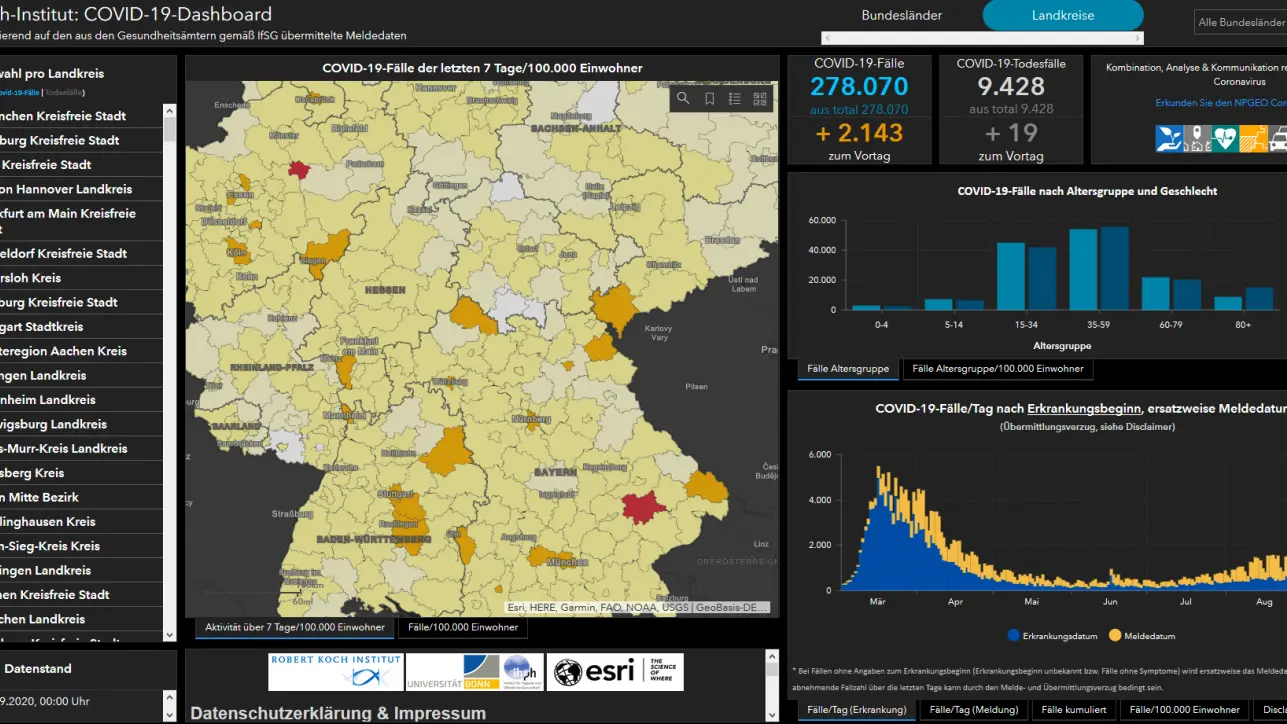Open basemap gallery grid icon
This screenshot has height=724, width=1287.
760,98
